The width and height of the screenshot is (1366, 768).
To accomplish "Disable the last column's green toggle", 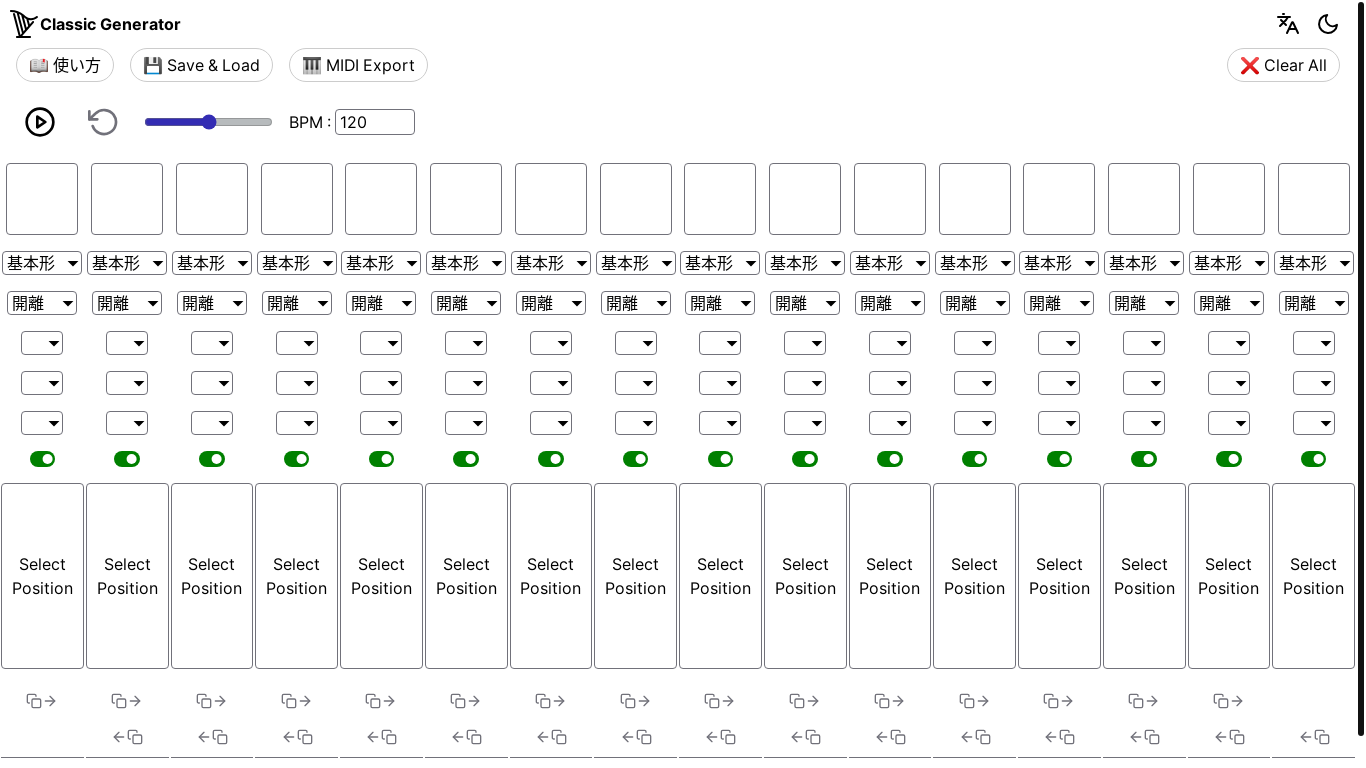I will (1313, 459).
